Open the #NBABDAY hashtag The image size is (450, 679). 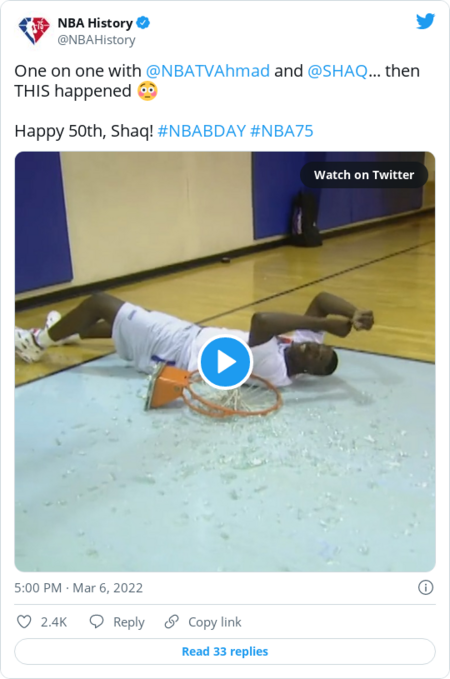tap(202, 131)
